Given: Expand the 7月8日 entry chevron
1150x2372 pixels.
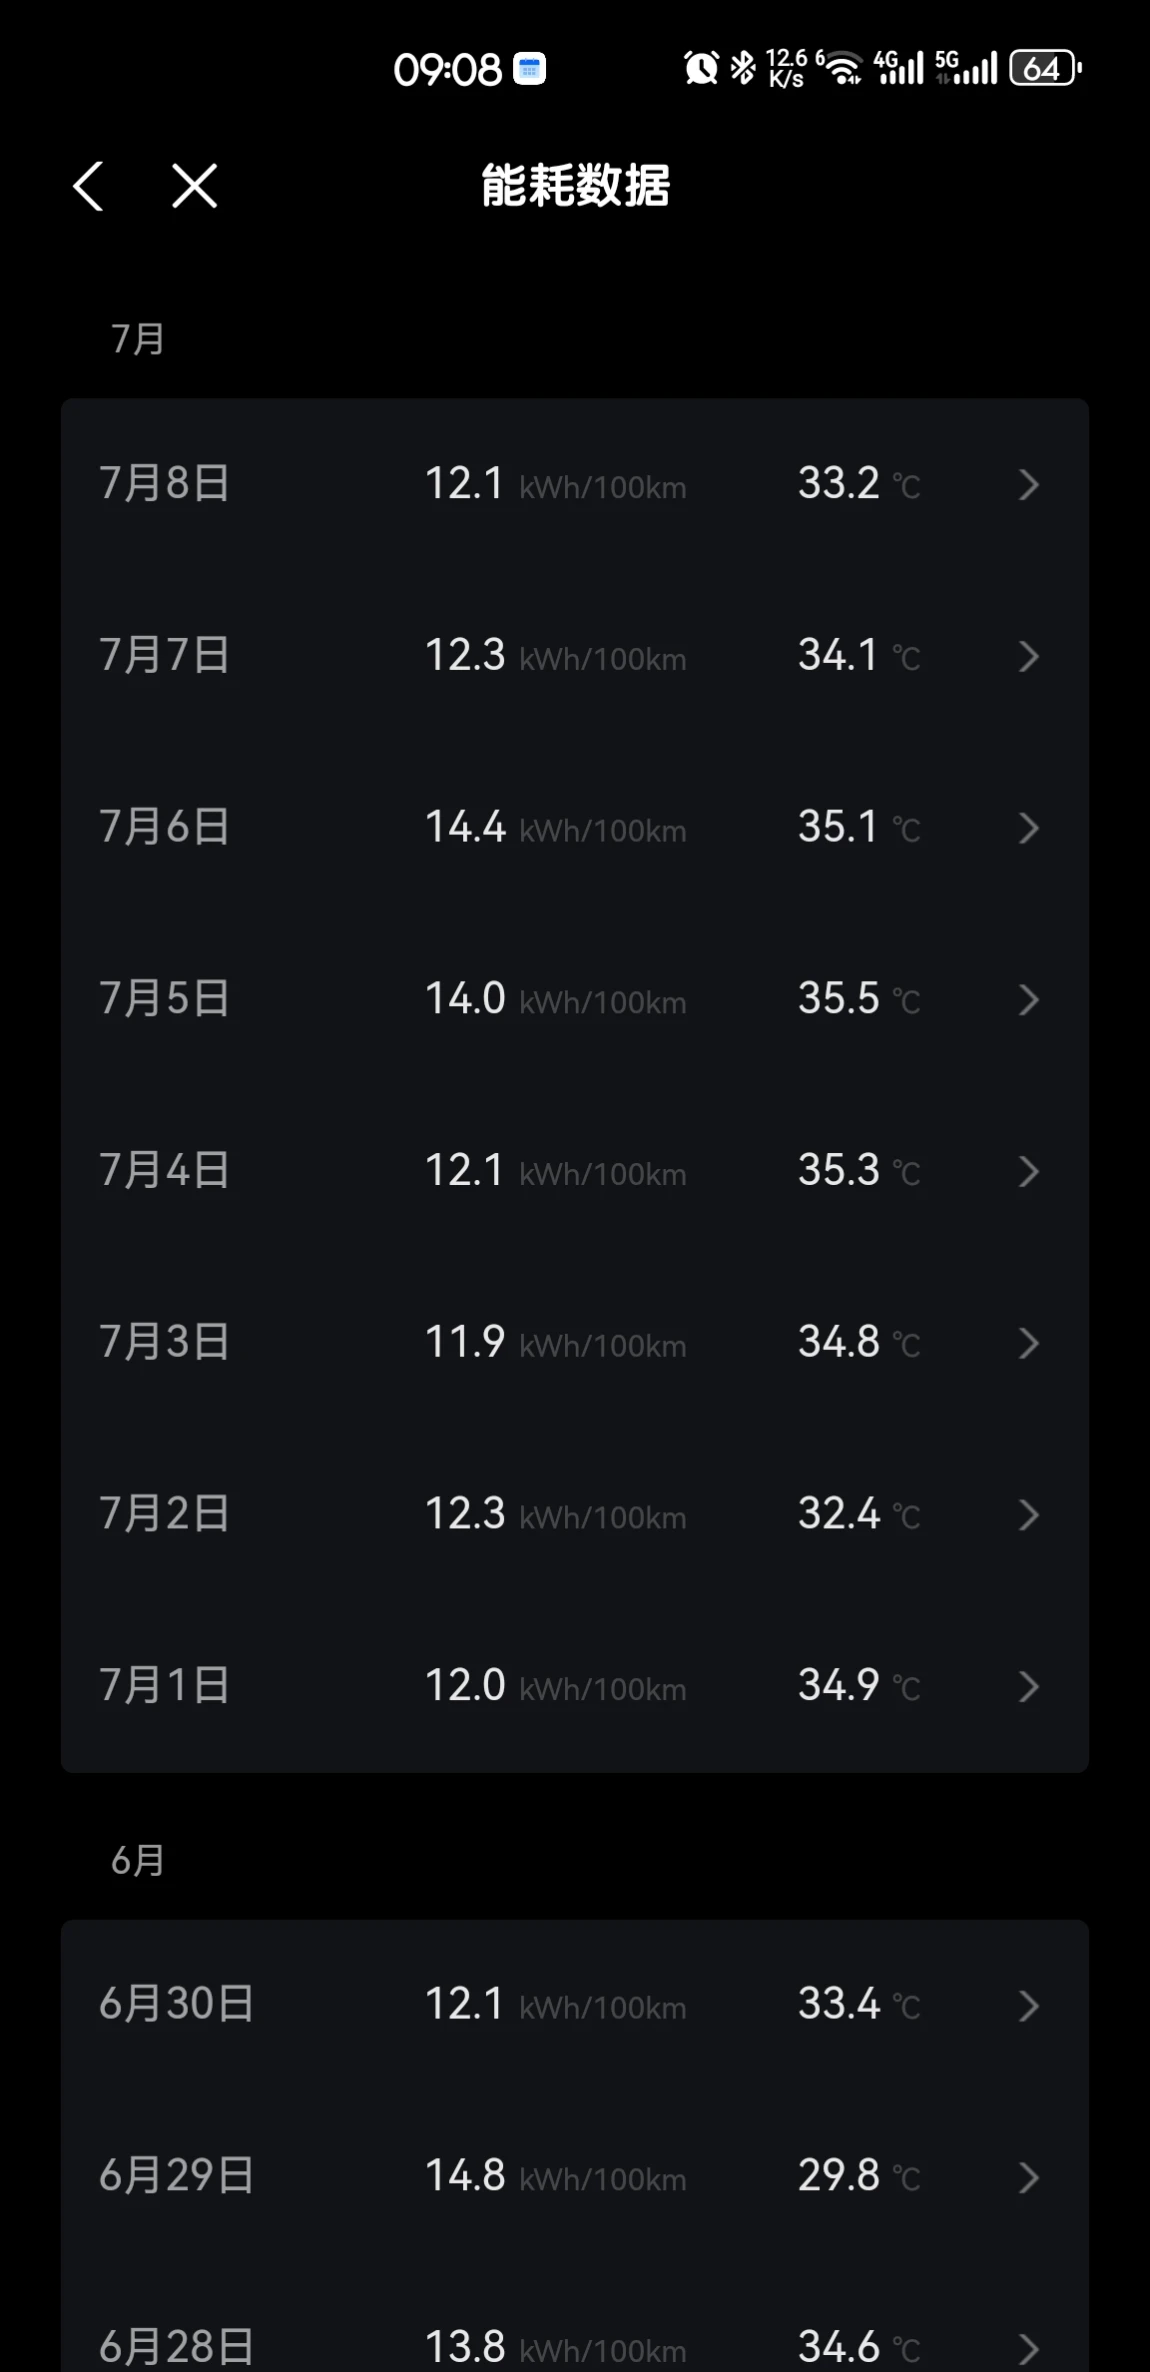Looking at the screenshot, I should tap(1029, 485).
